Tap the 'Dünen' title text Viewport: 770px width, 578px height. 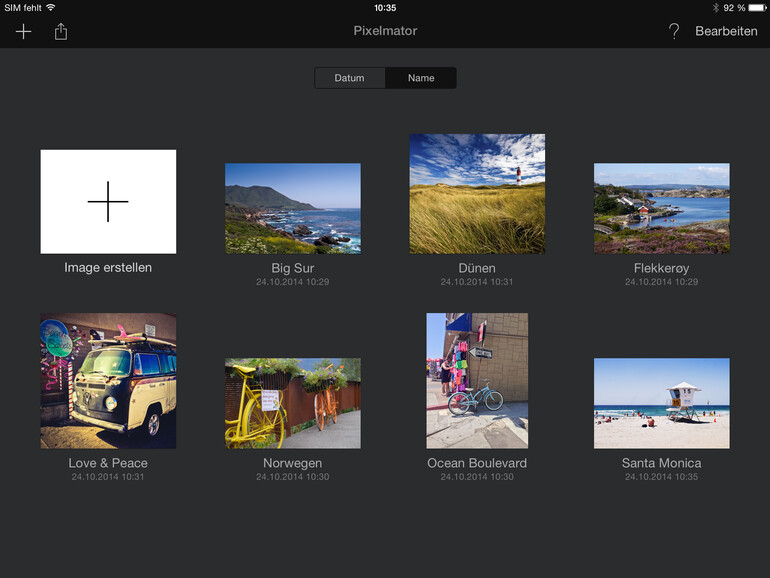coord(477,268)
